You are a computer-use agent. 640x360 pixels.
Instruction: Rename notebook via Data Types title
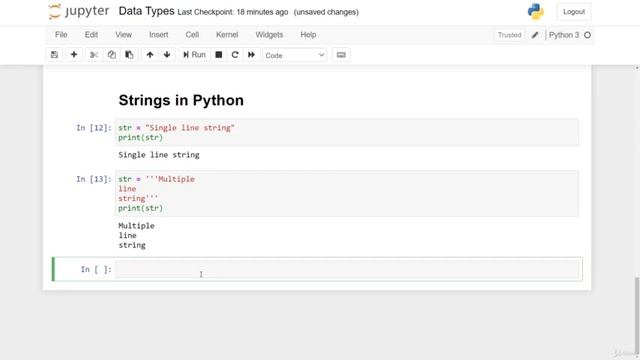146,11
